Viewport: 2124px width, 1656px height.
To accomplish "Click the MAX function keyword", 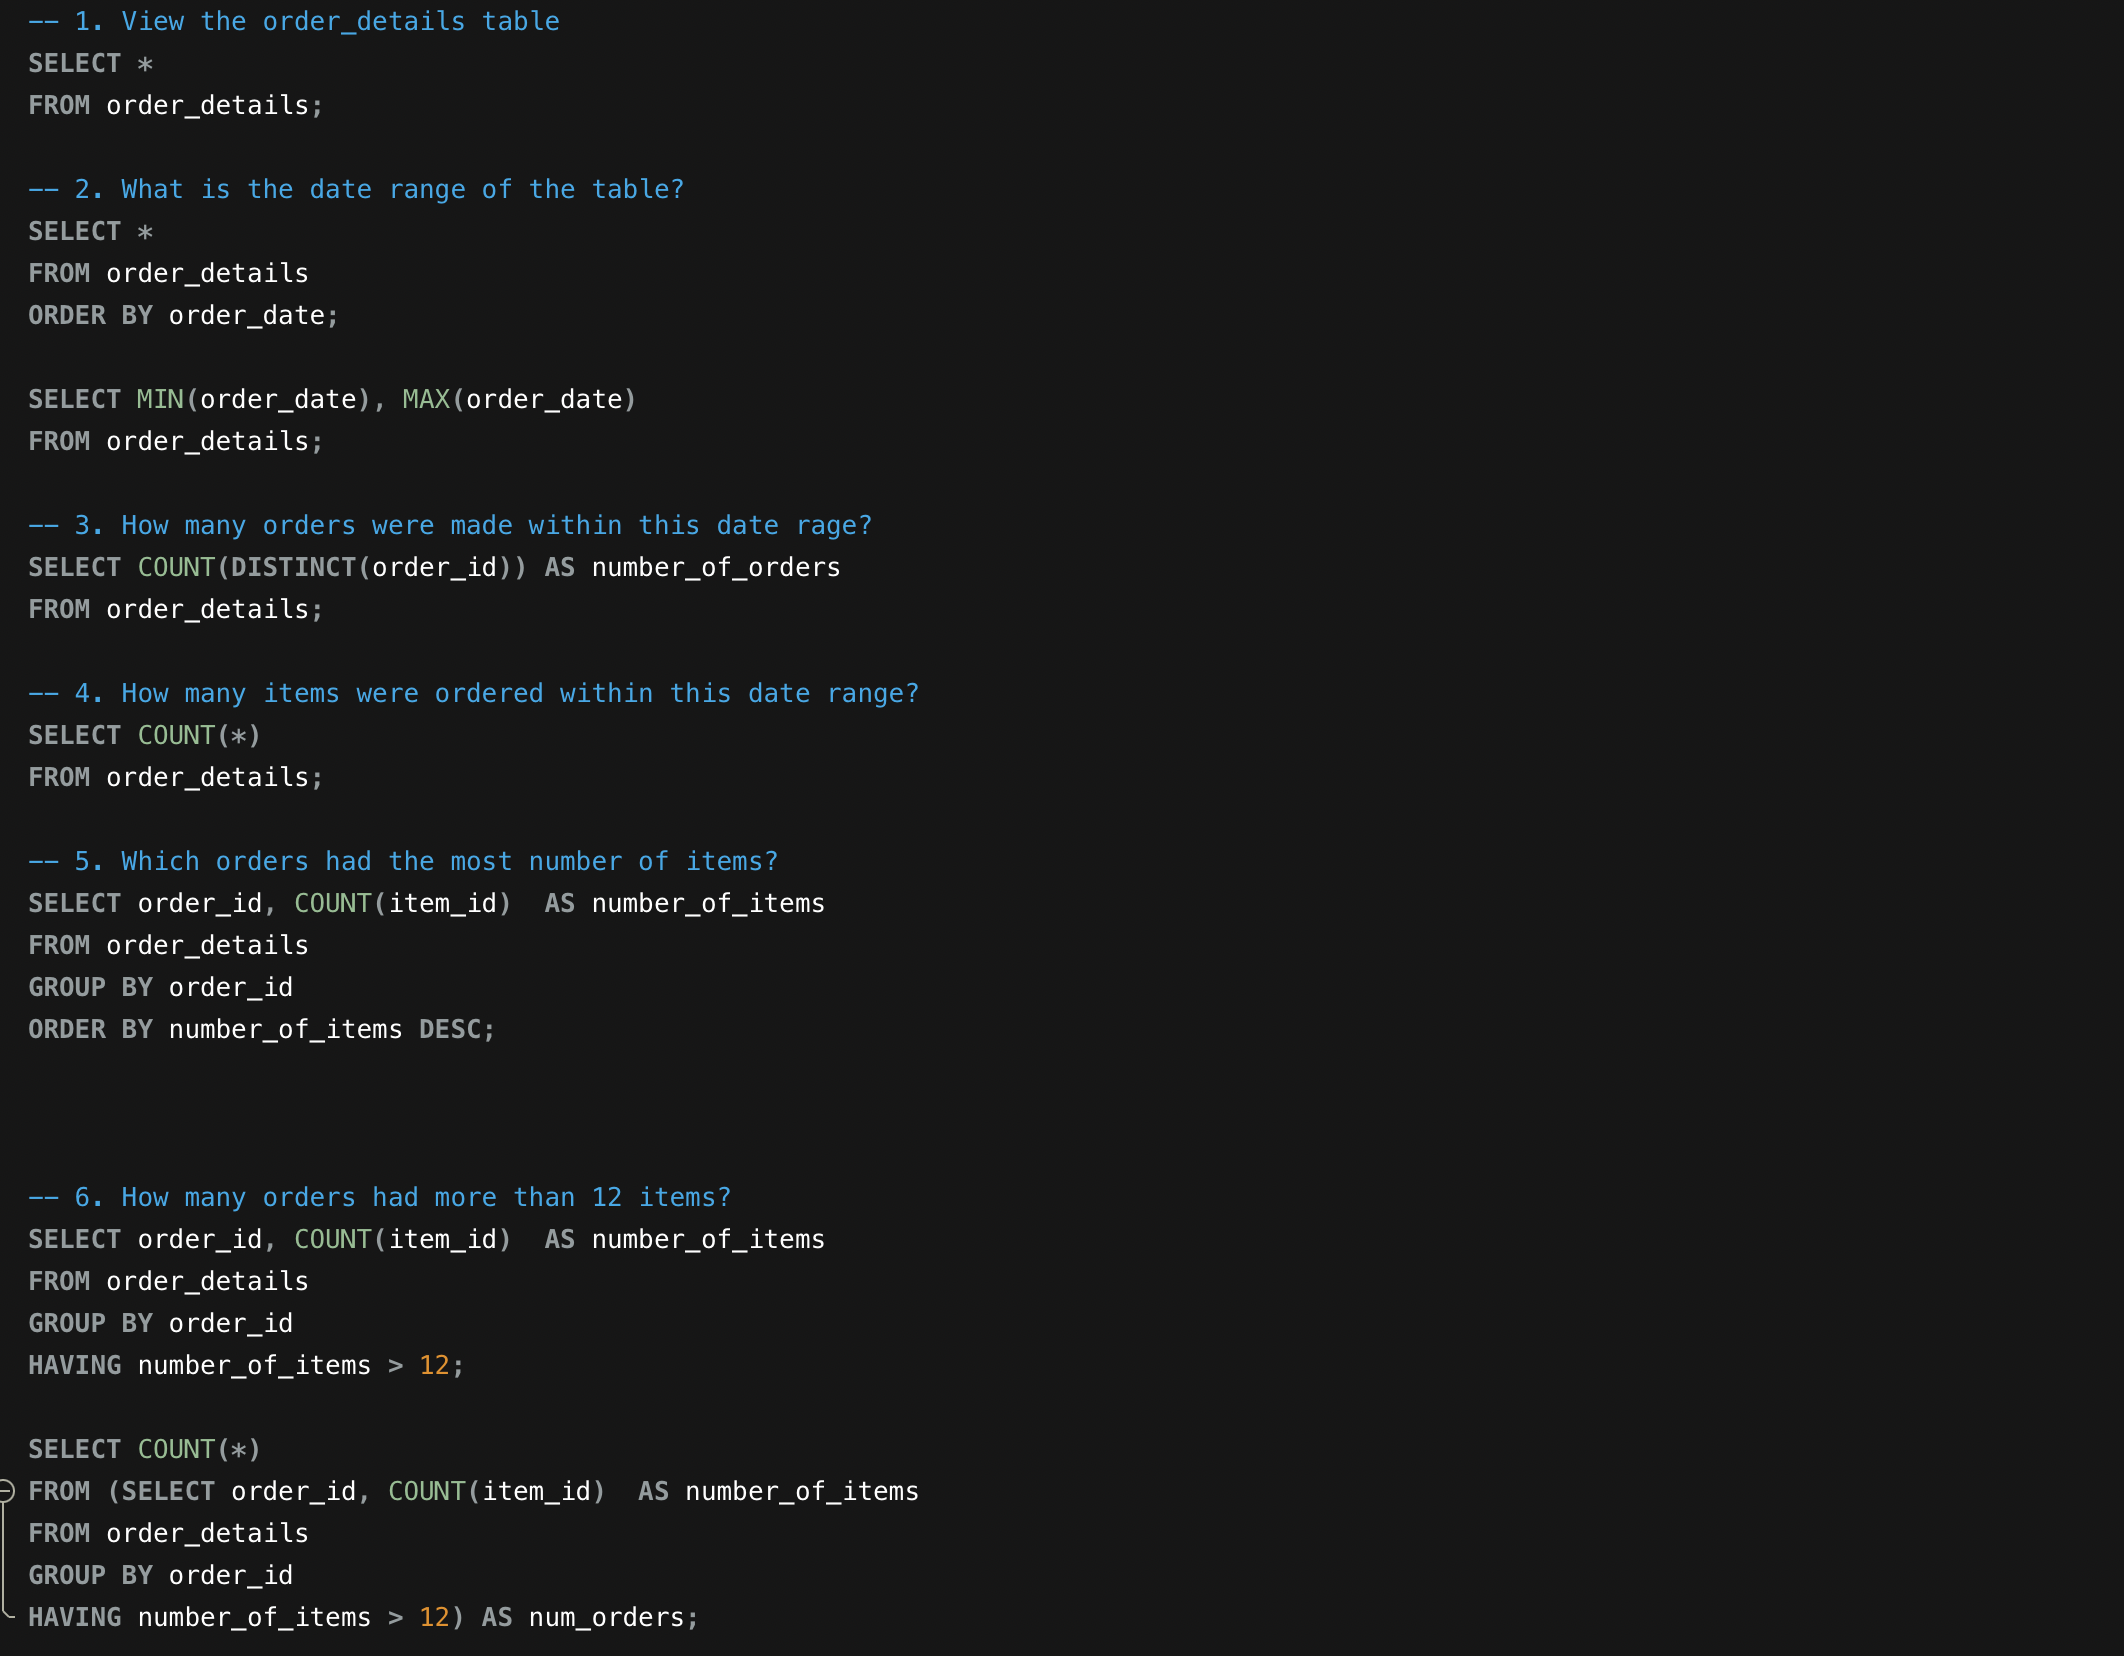I will [426, 399].
